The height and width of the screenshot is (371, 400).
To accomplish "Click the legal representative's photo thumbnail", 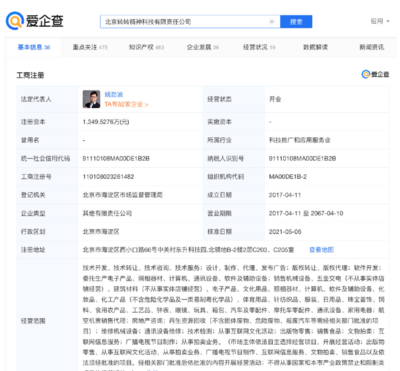I will tap(91, 99).
